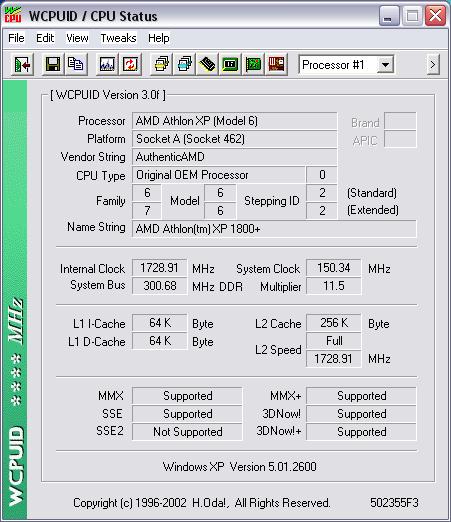Open the Tweaks menu
This screenshot has width=451, height=522.
click(x=118, y=38)
